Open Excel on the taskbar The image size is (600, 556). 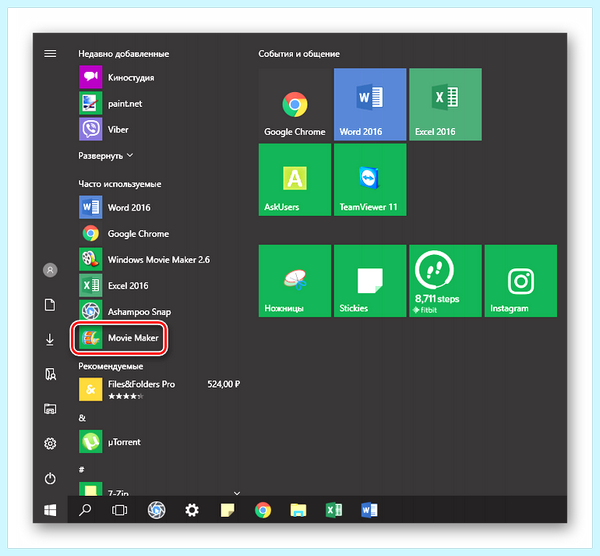[334, 510]
